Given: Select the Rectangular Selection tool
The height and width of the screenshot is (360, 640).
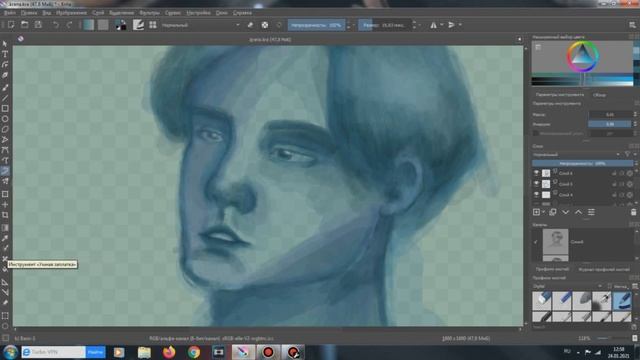Looking at the screenshot, I should [x=5, y=316].
